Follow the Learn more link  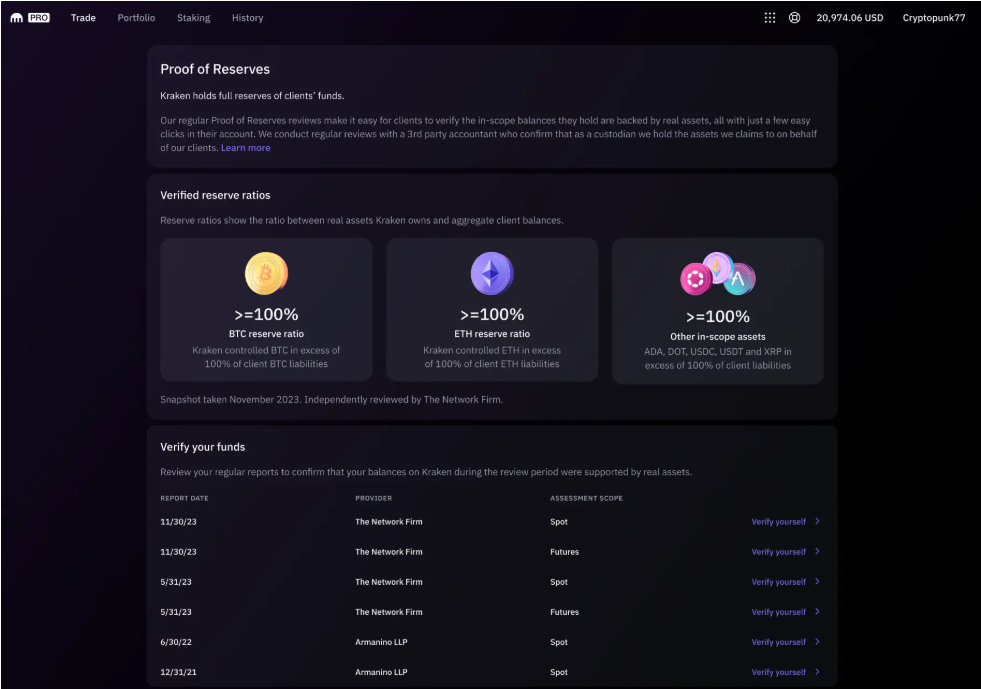[x=246, y=148]
